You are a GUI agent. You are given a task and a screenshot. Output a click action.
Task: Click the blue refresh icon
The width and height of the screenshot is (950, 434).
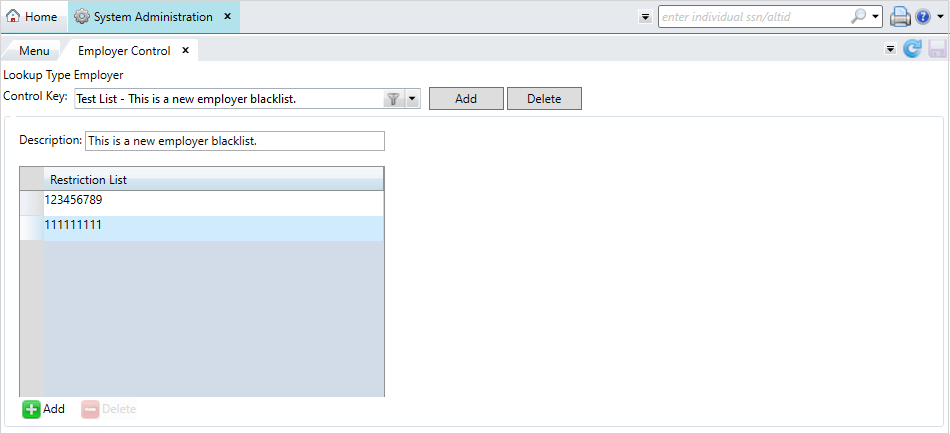pos(912,49)
